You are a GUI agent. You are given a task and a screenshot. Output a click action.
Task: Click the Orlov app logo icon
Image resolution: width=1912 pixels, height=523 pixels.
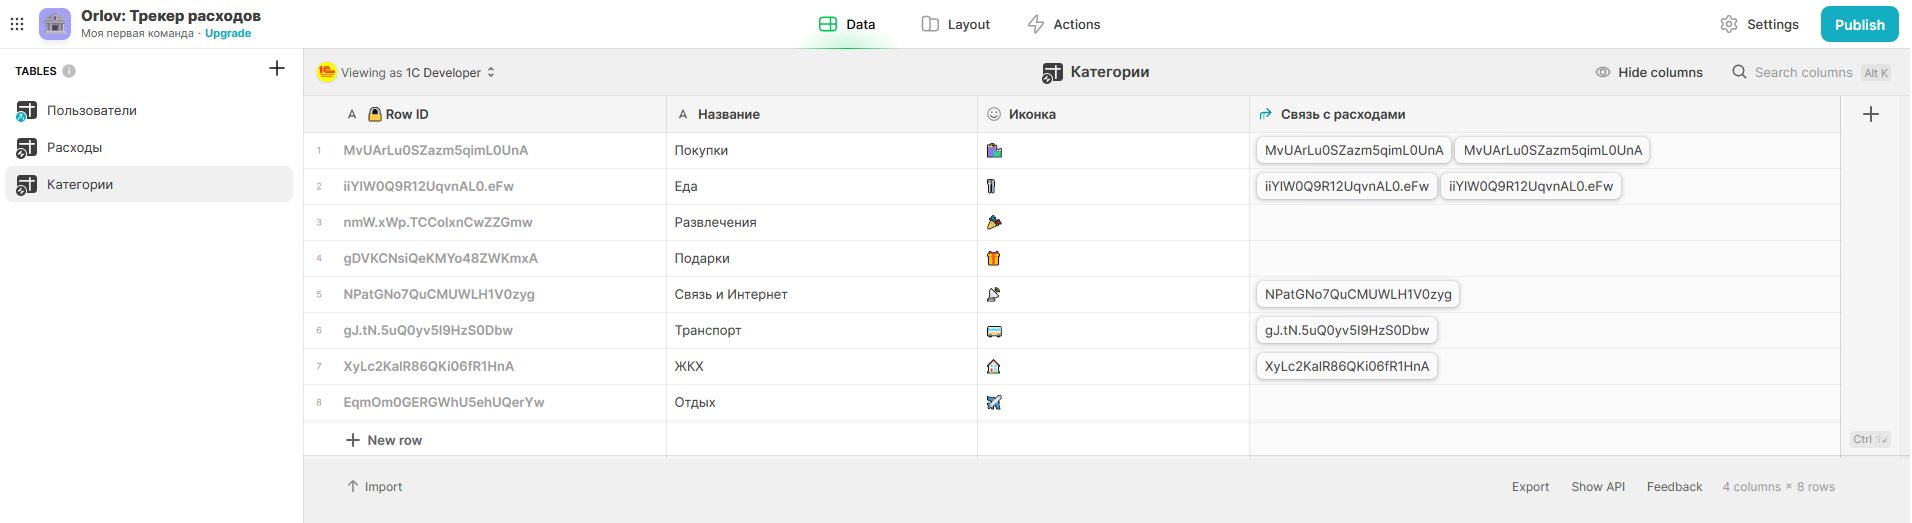55,24
